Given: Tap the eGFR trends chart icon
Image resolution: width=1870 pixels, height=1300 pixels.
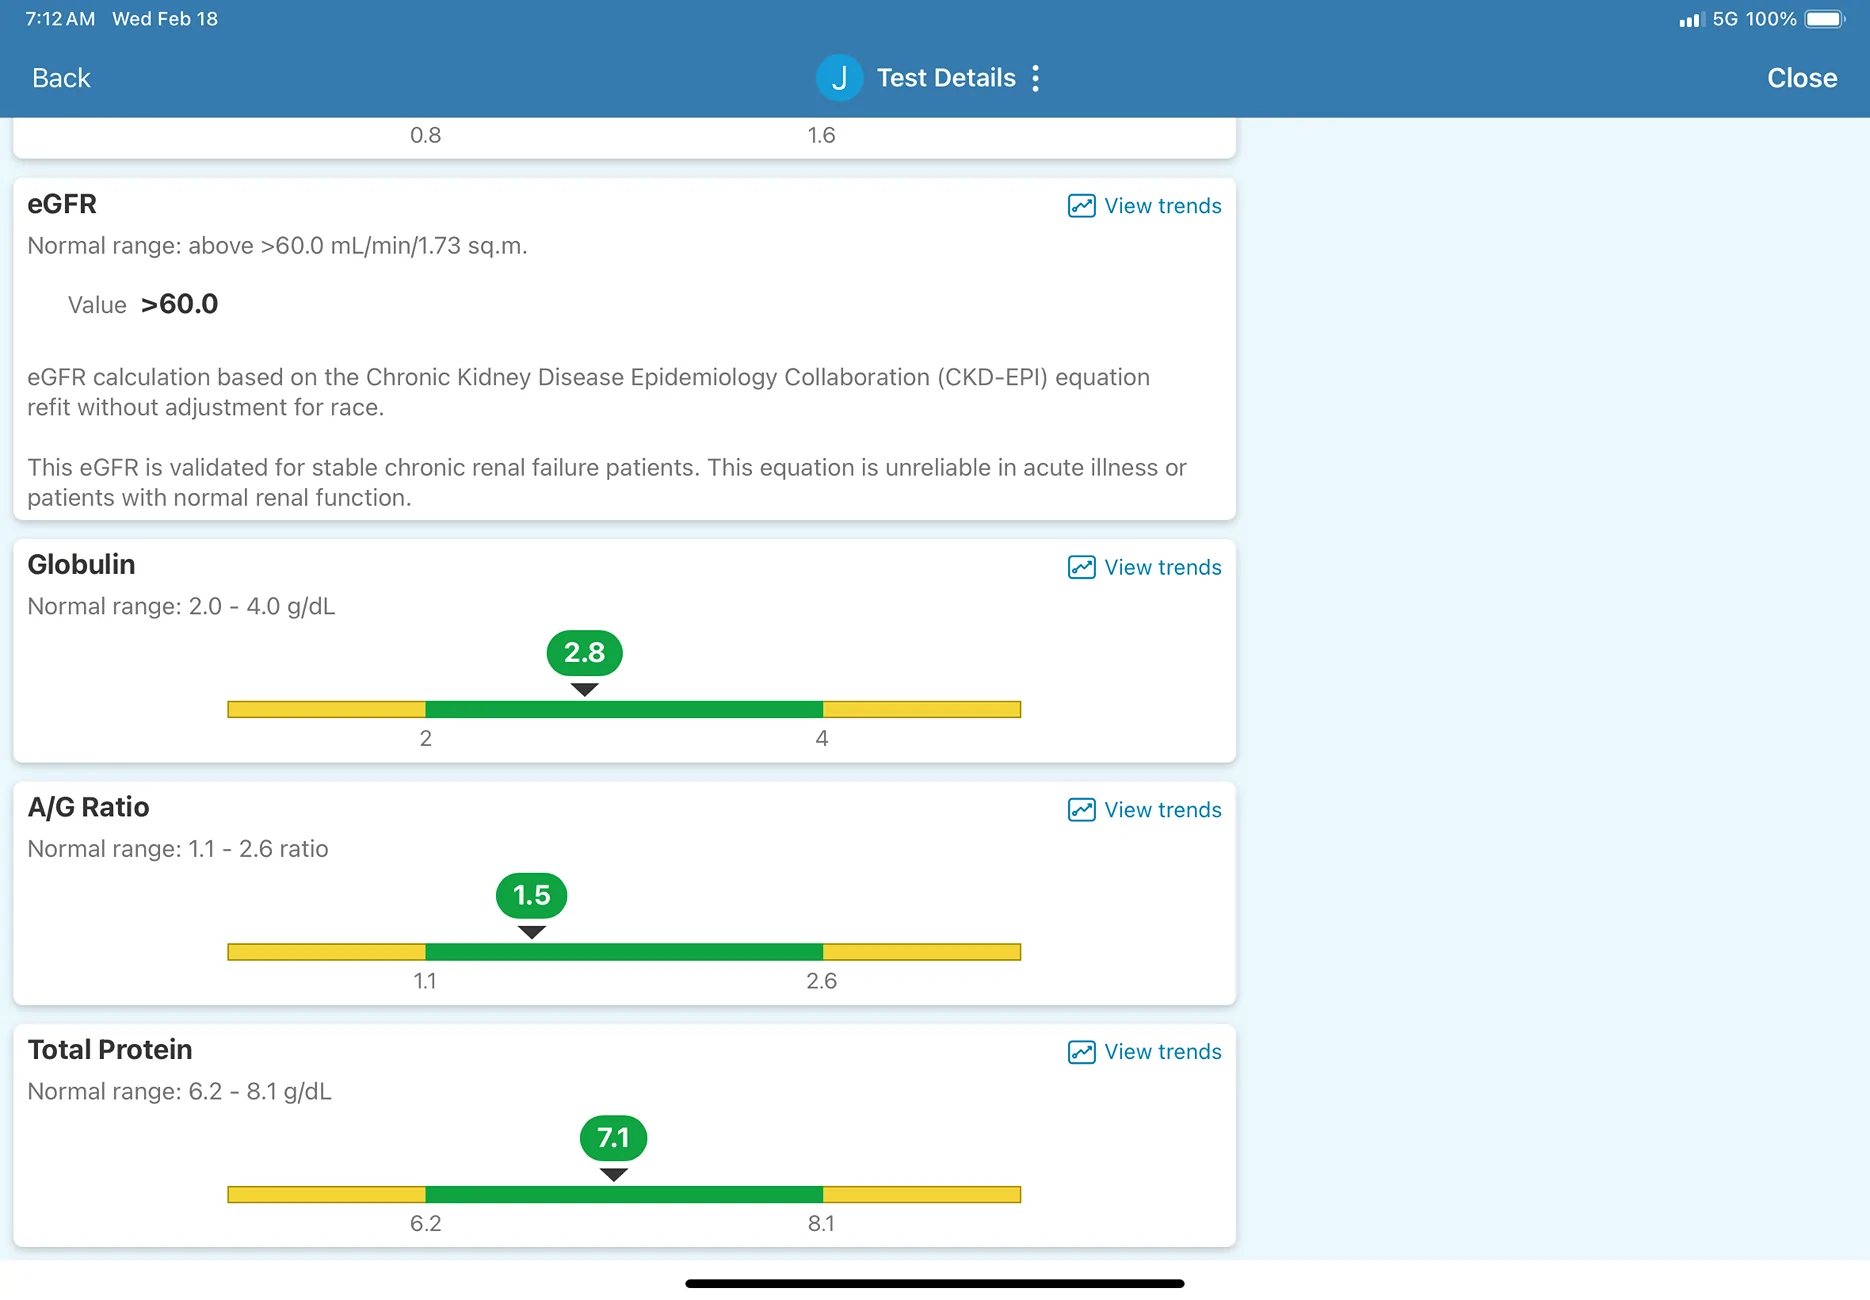Looking at the screenshot, I should pos(1081,206).
